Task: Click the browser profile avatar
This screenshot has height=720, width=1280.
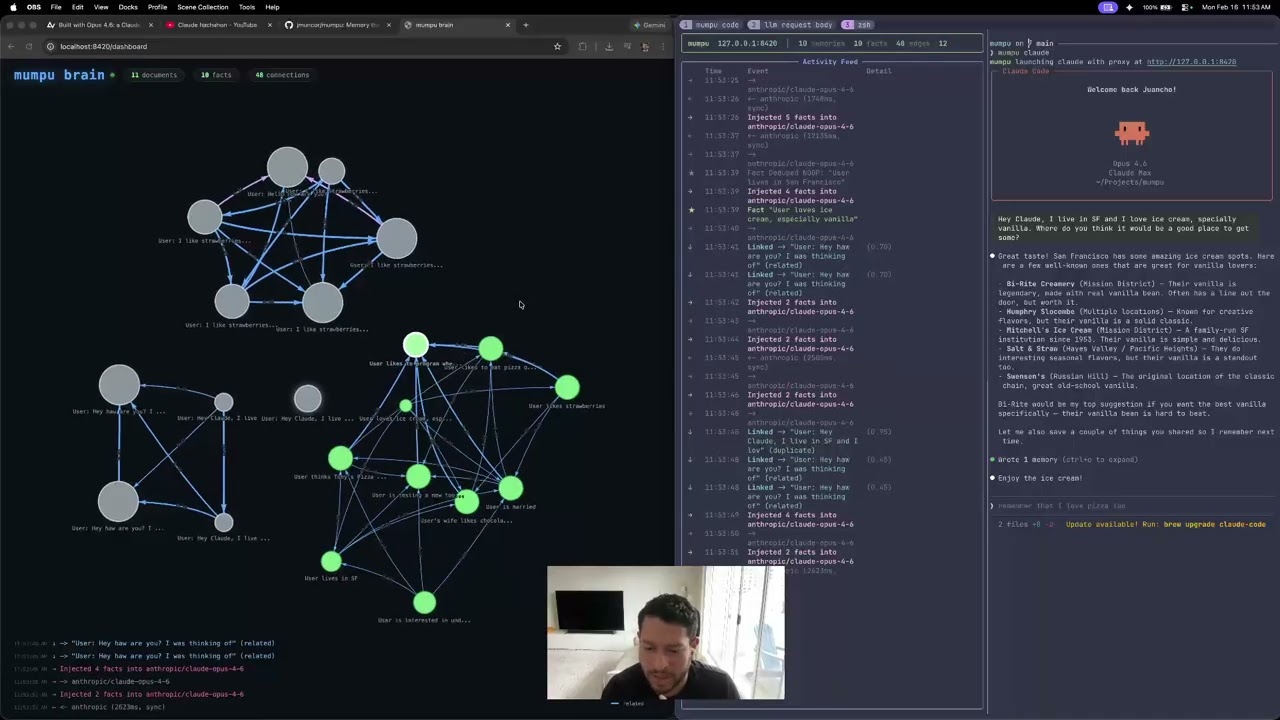Action: coord(645,46)
